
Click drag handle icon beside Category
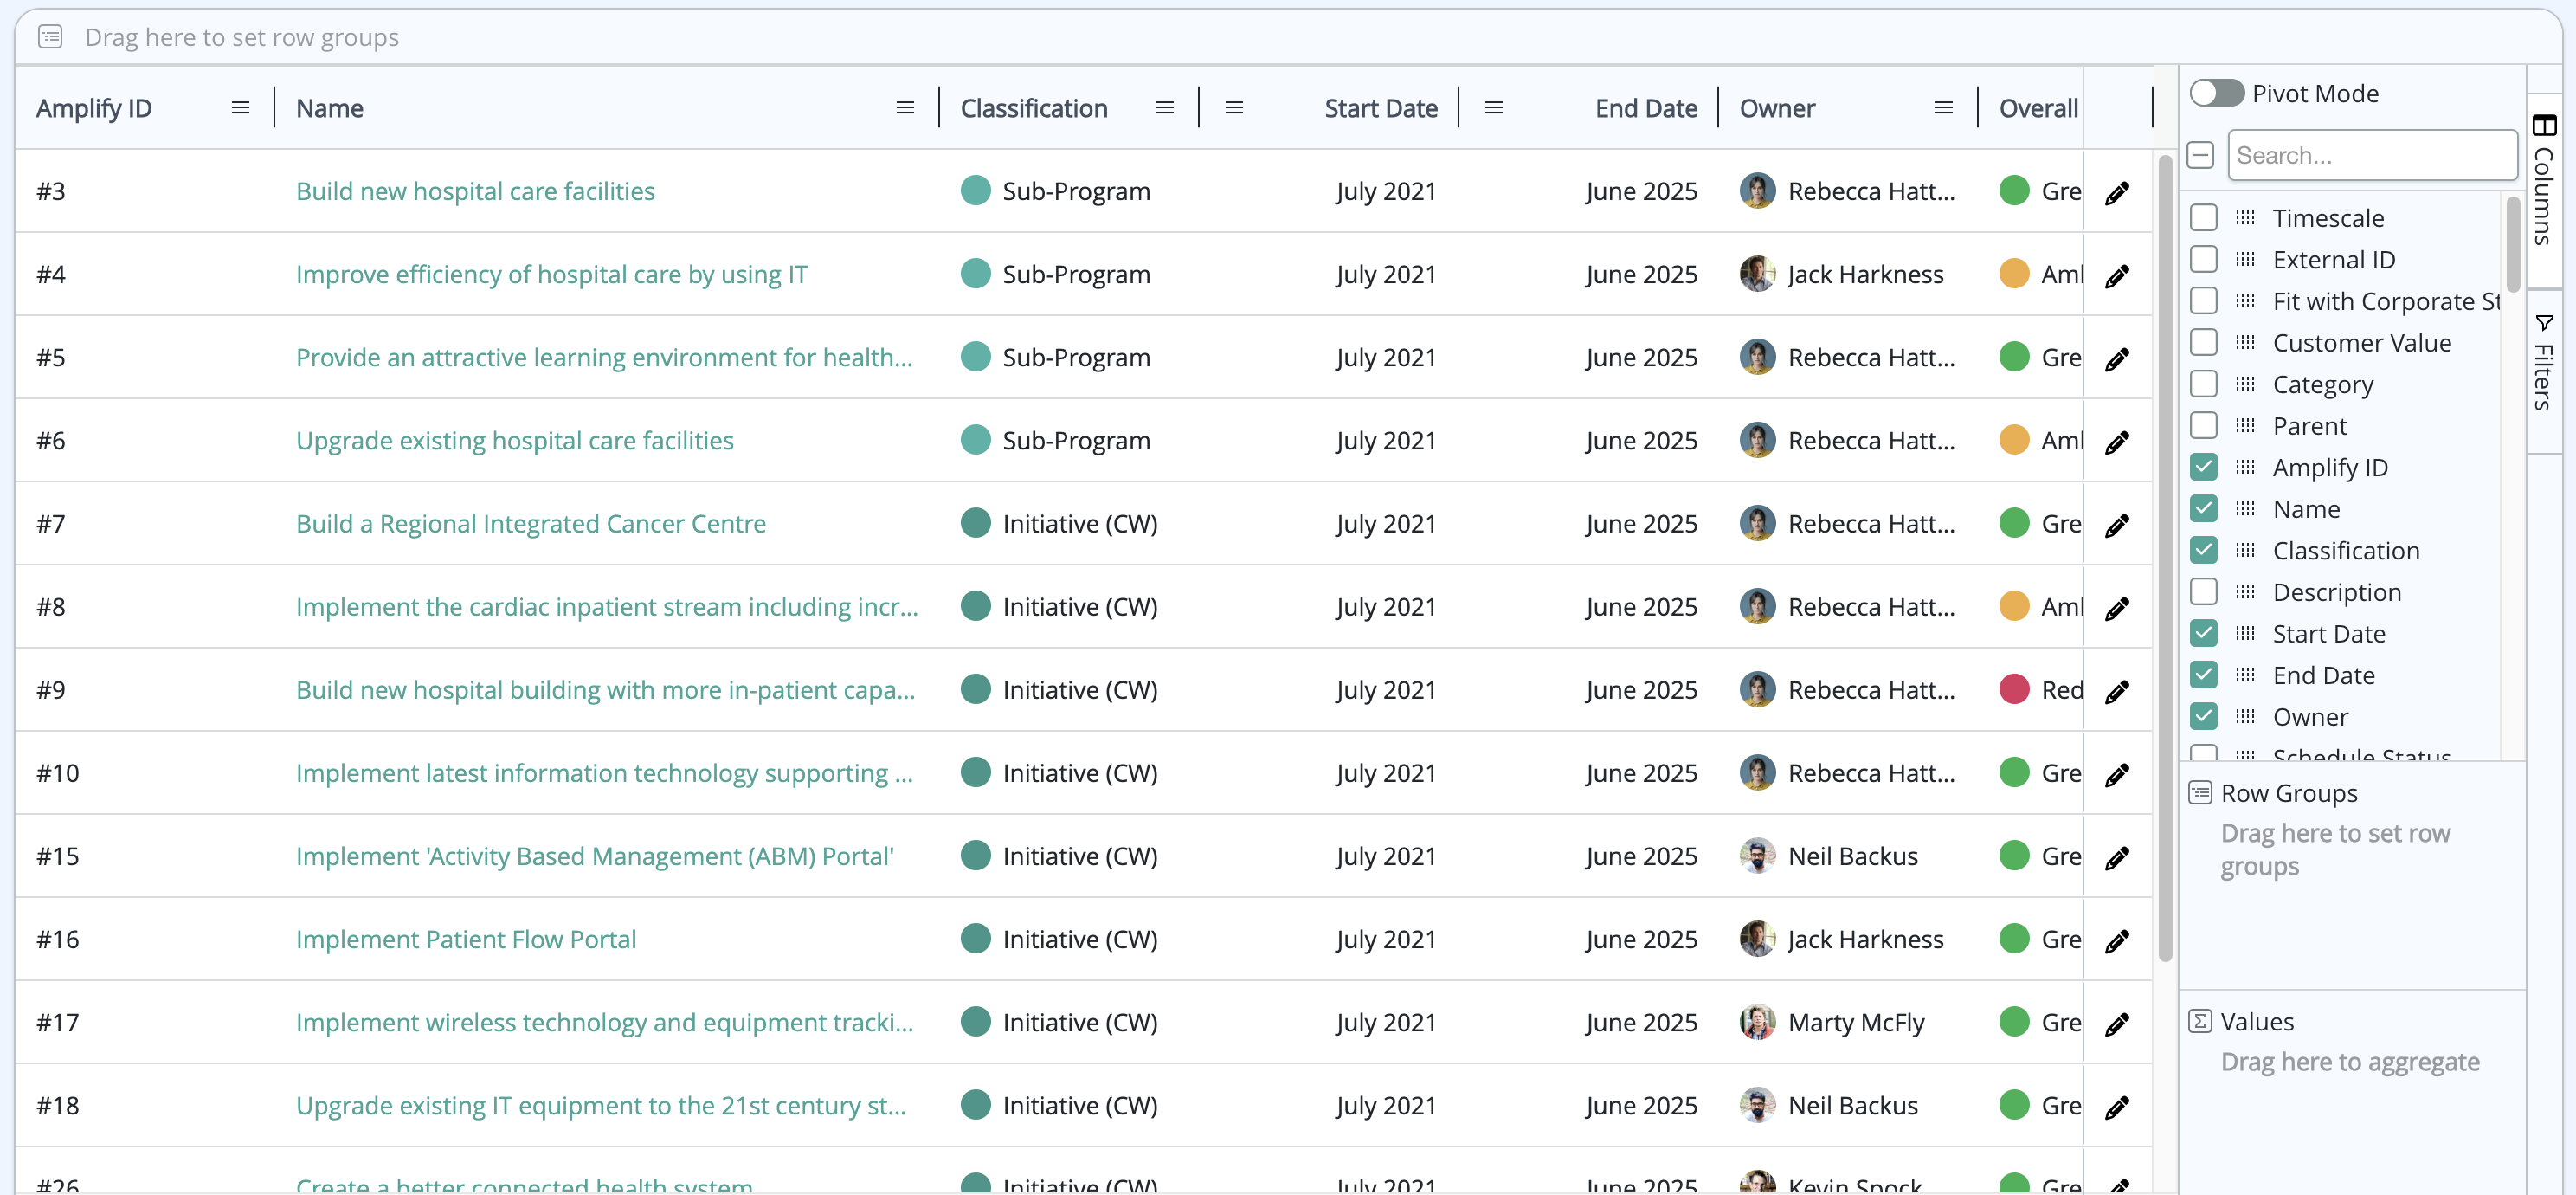(x=2245, y=384)
